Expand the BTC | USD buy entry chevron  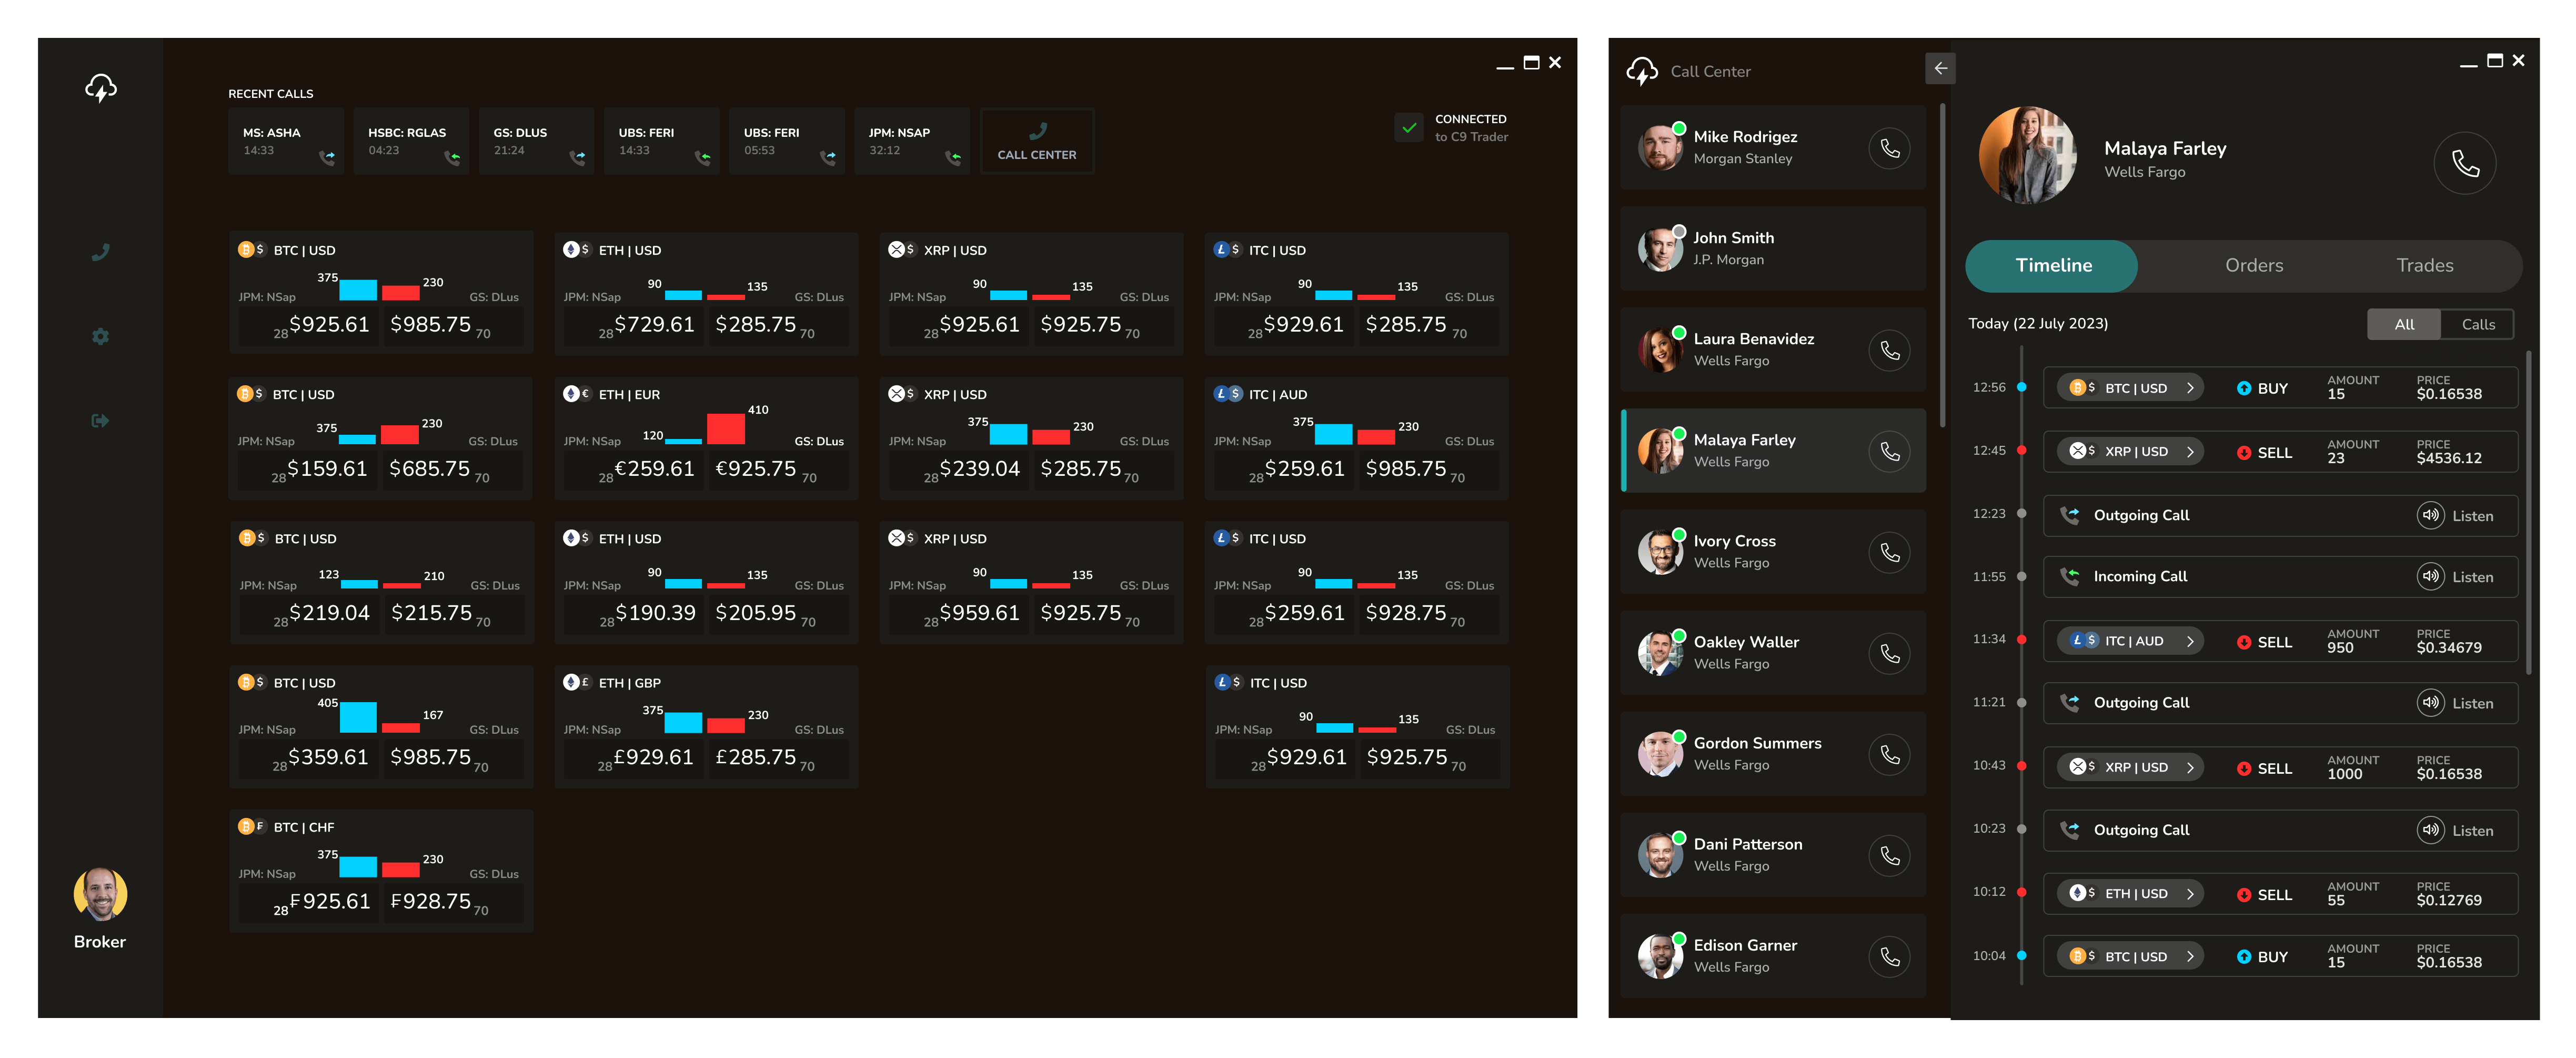pos(2192,387)
